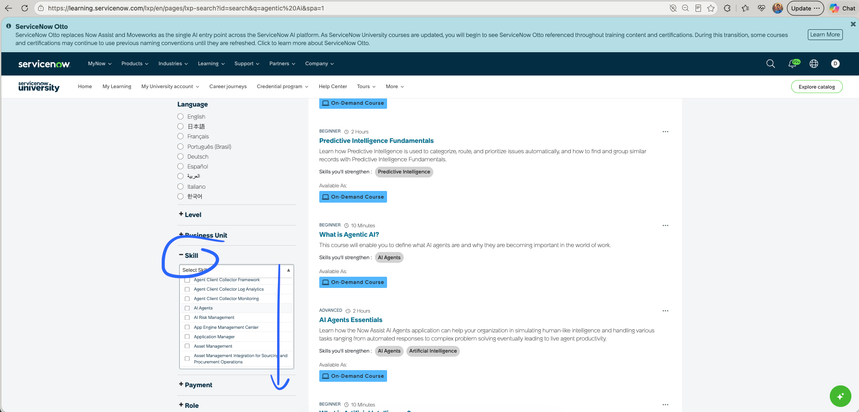
Task: Collapse the Skill filter section
Action: pos(188,255)
